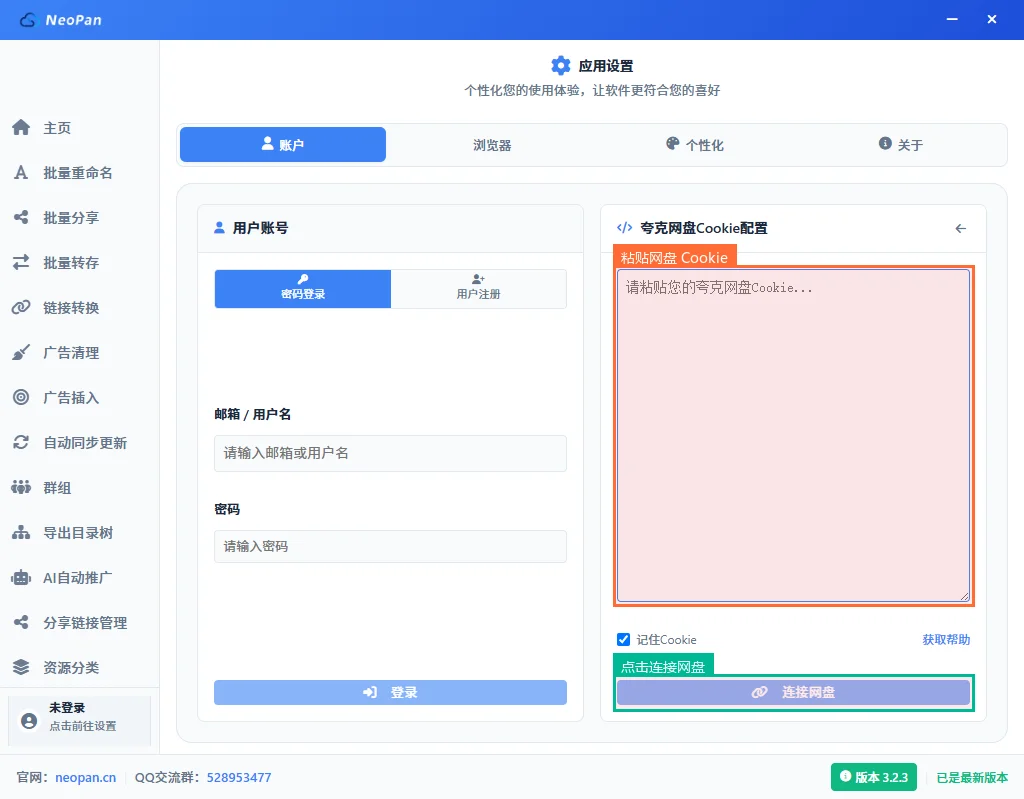Click the 已是最新版本 status text
Image resolution: width=1024 pixels, height=799 pixels.
972,777
